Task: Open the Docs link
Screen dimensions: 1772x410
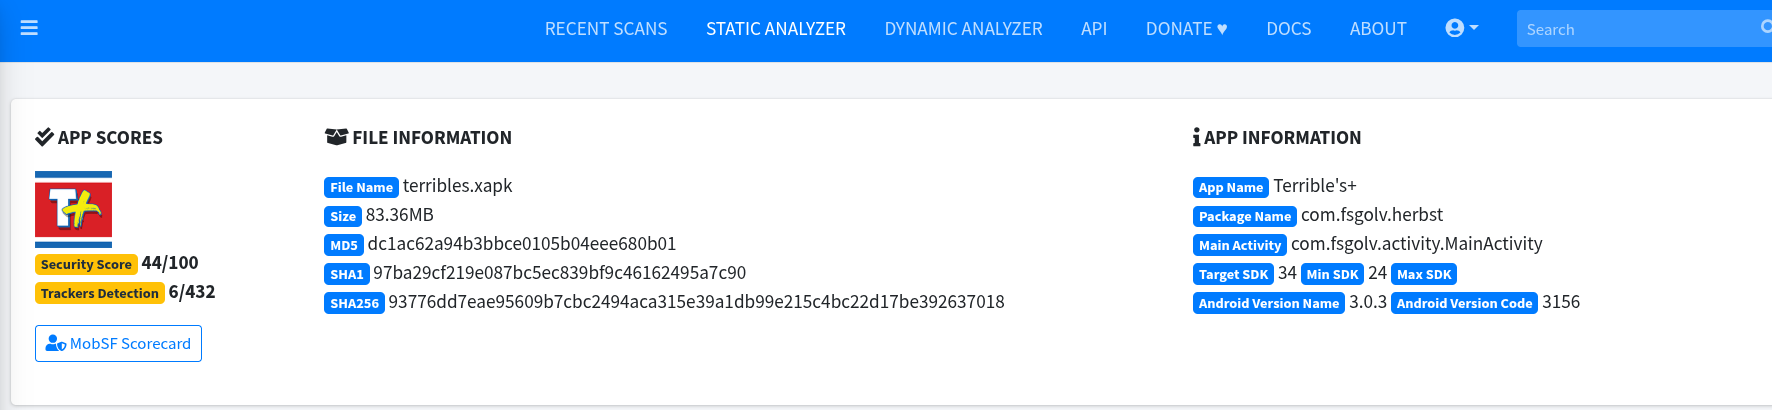Action: [x=1288, y=29]
